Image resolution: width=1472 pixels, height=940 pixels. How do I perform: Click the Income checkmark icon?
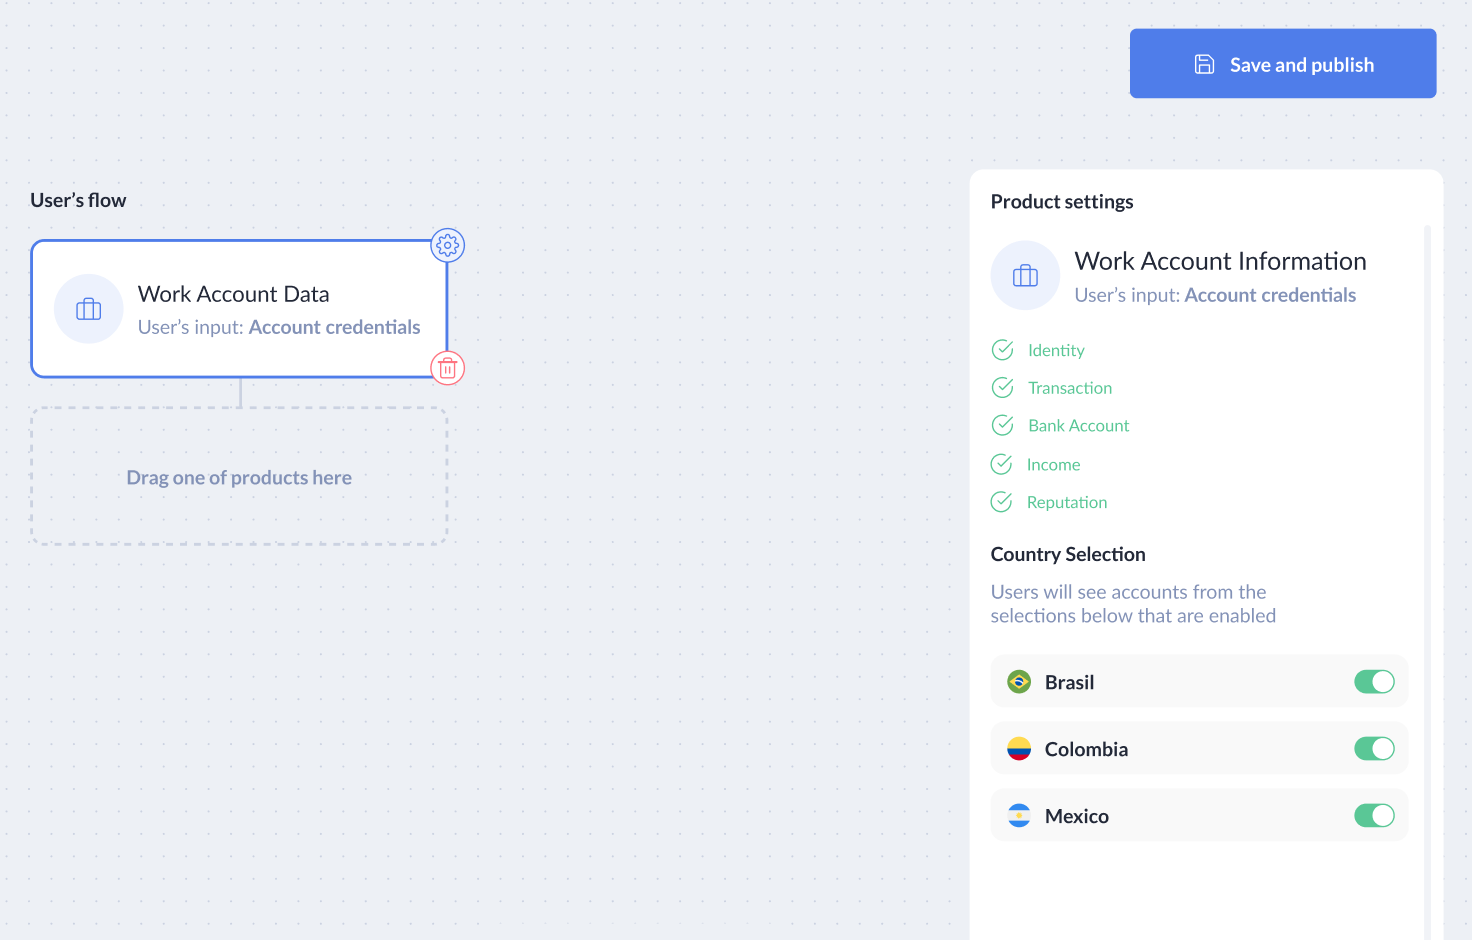(x=1001, y=464)
